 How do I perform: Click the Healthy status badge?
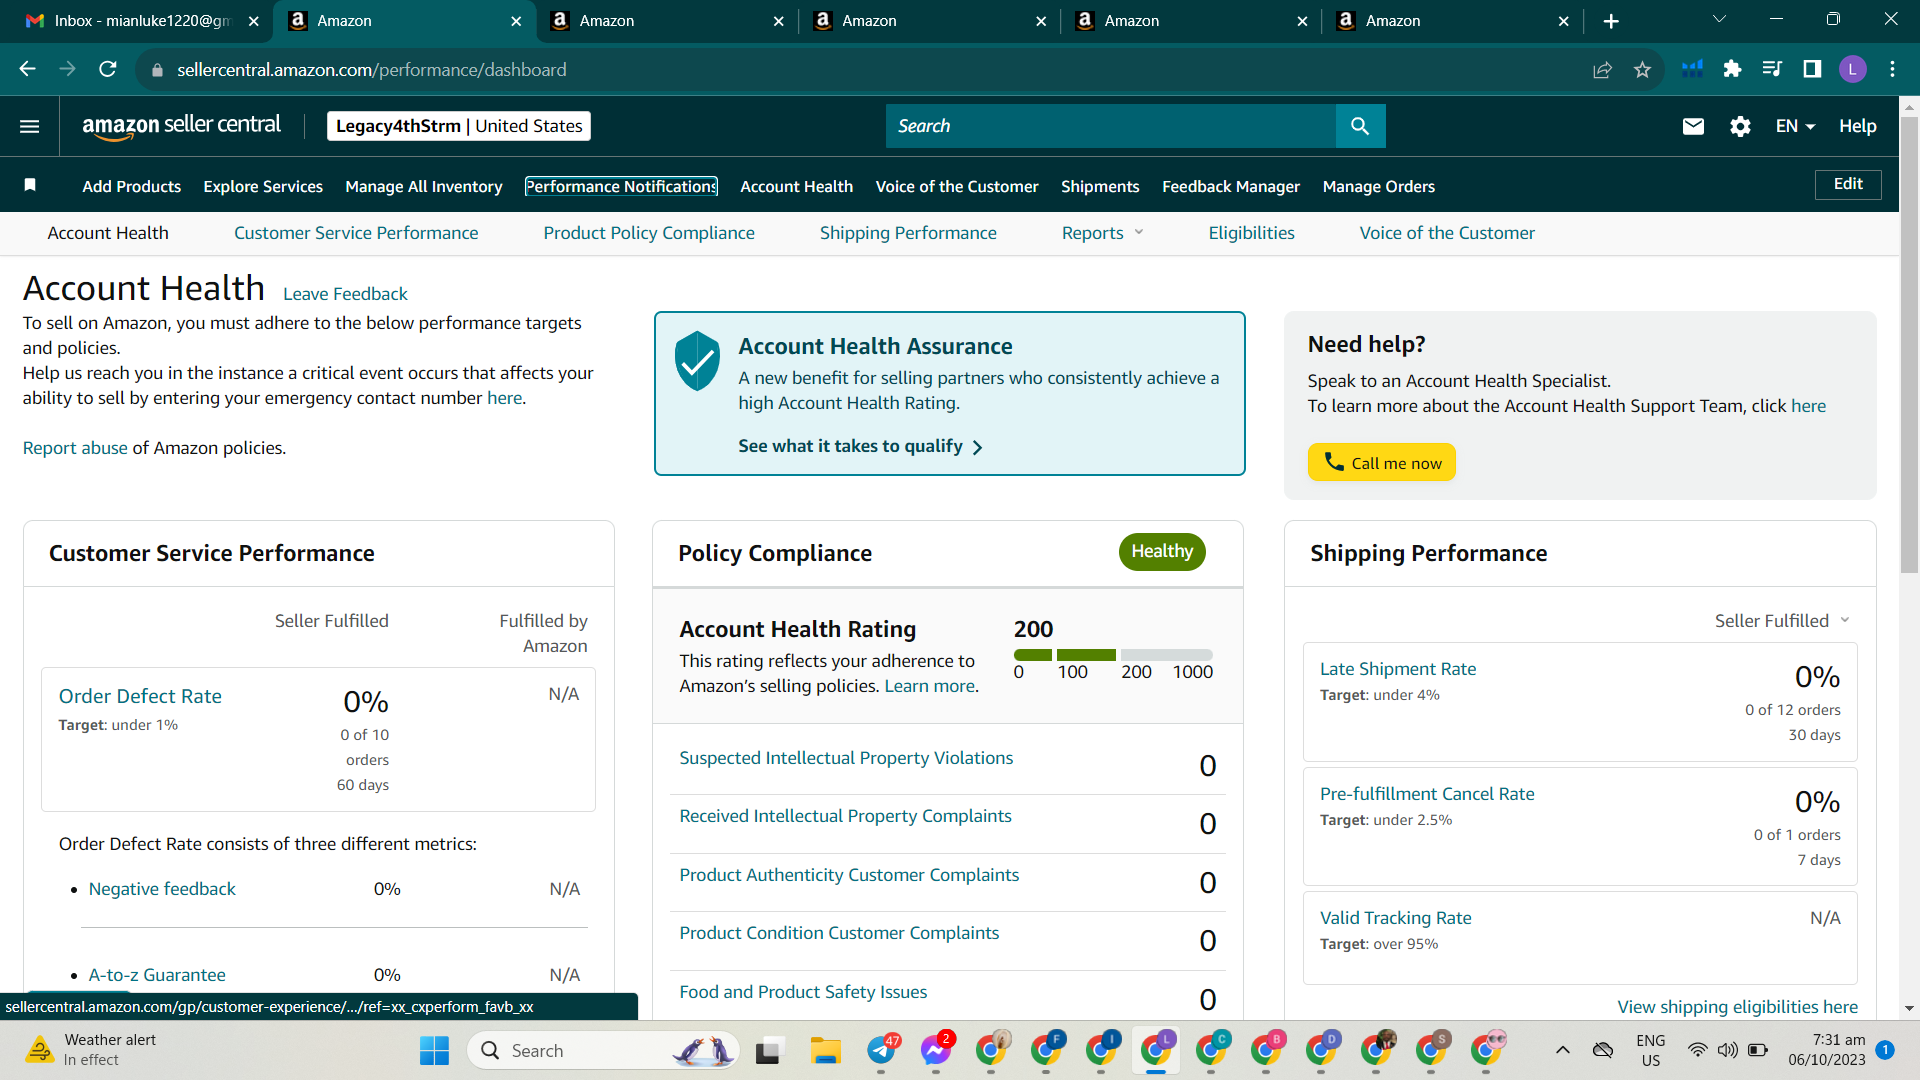click(x=1162, y=551)
